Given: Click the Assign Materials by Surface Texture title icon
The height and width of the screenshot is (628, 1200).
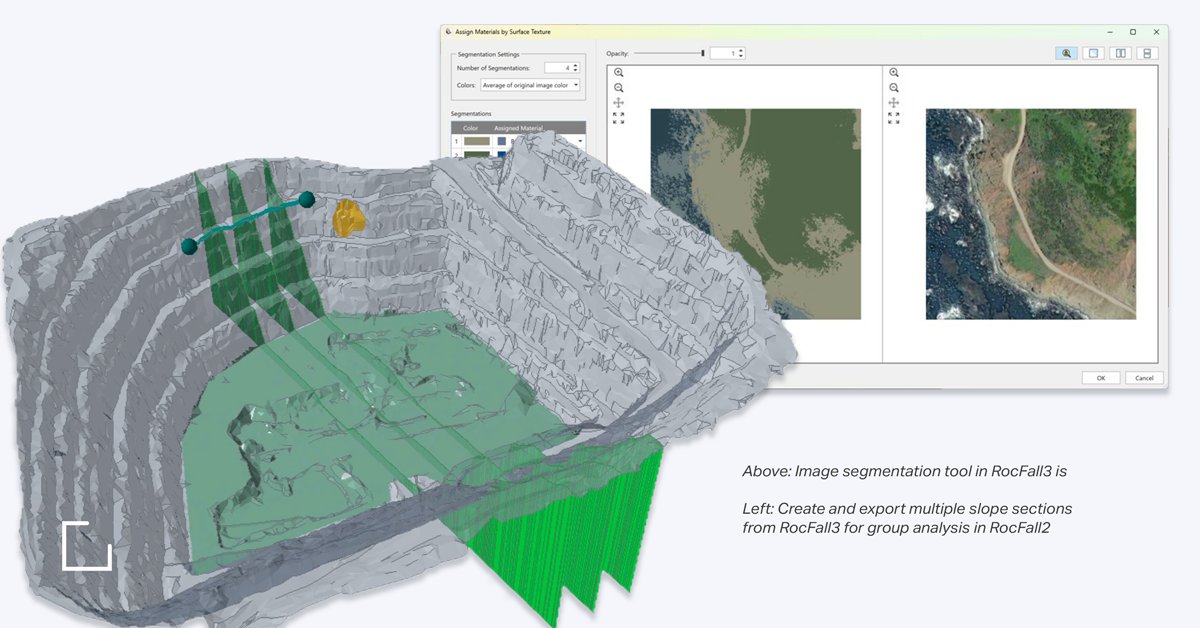Looking at the screenshot, I should (447, 31).
